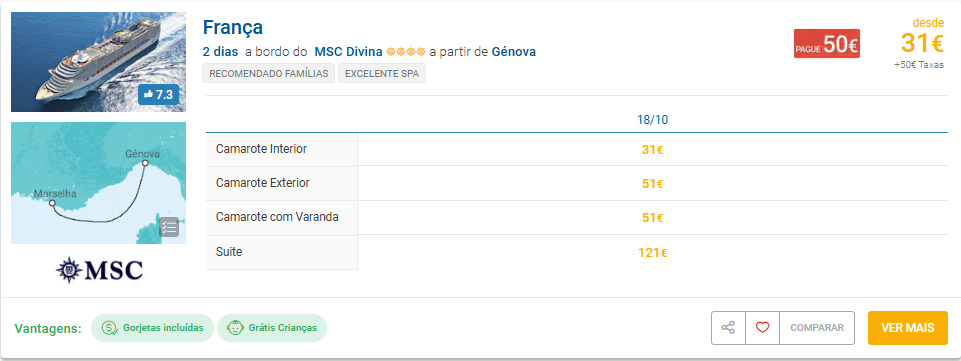
Task: Open the França cruise title link
Action: coord(233,27)
